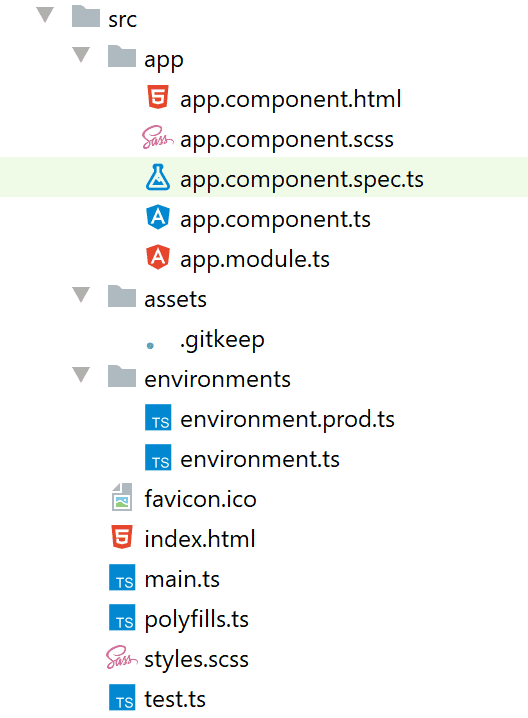
Task: Click the assets folder icon
Action: point(122,296)
